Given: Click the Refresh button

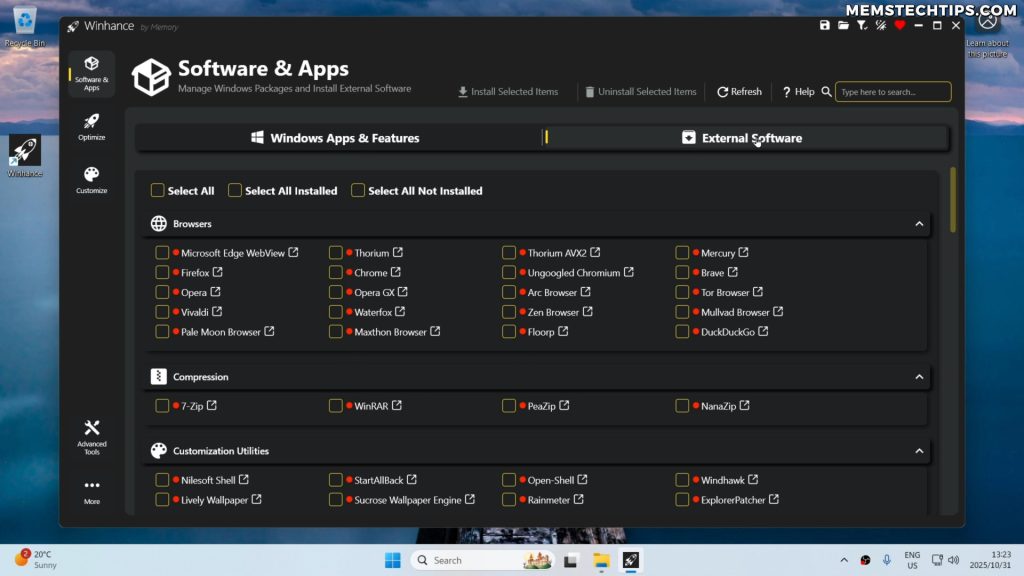Looking at the screenshot, I should pos(739,91).
